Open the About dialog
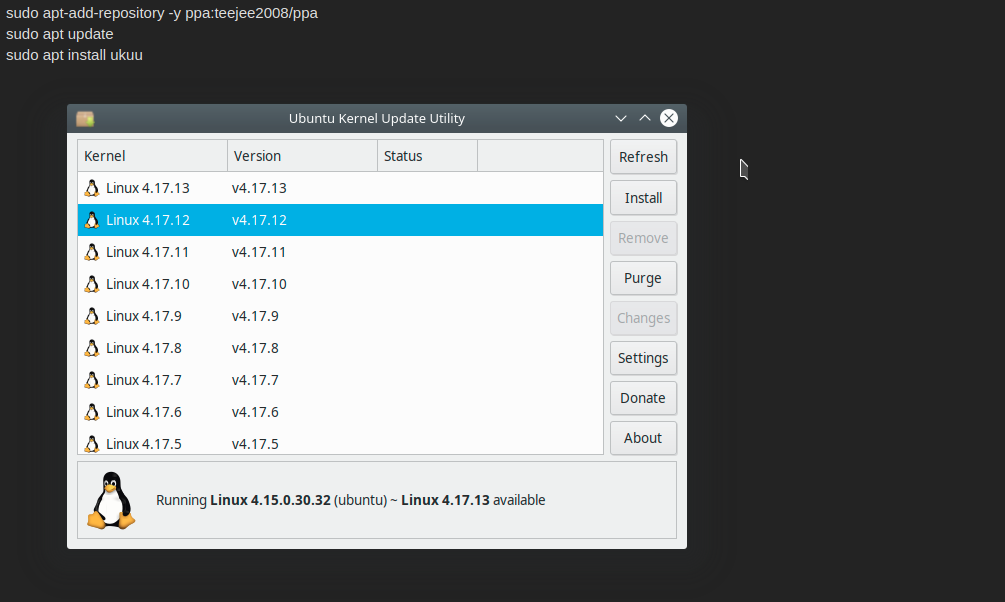The height and width of the screenshot is (602, 1005). coord(644,438)
